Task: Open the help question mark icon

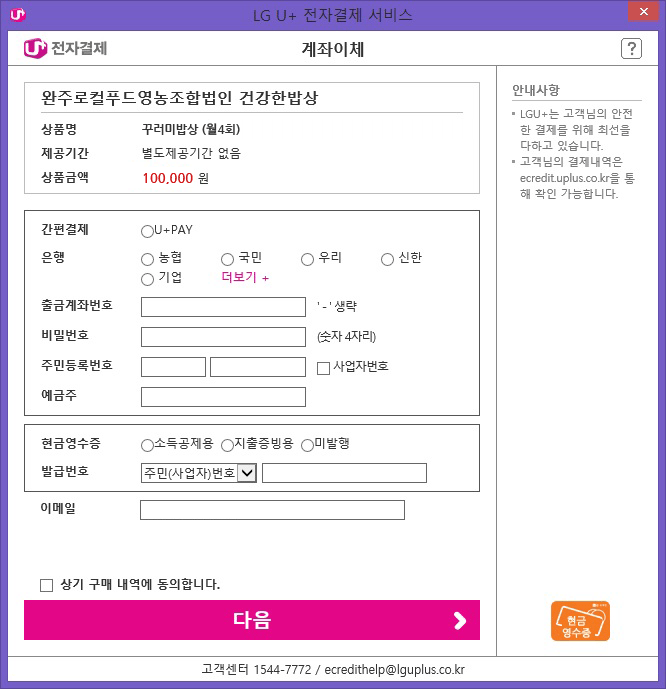Action: coord(631,48)
